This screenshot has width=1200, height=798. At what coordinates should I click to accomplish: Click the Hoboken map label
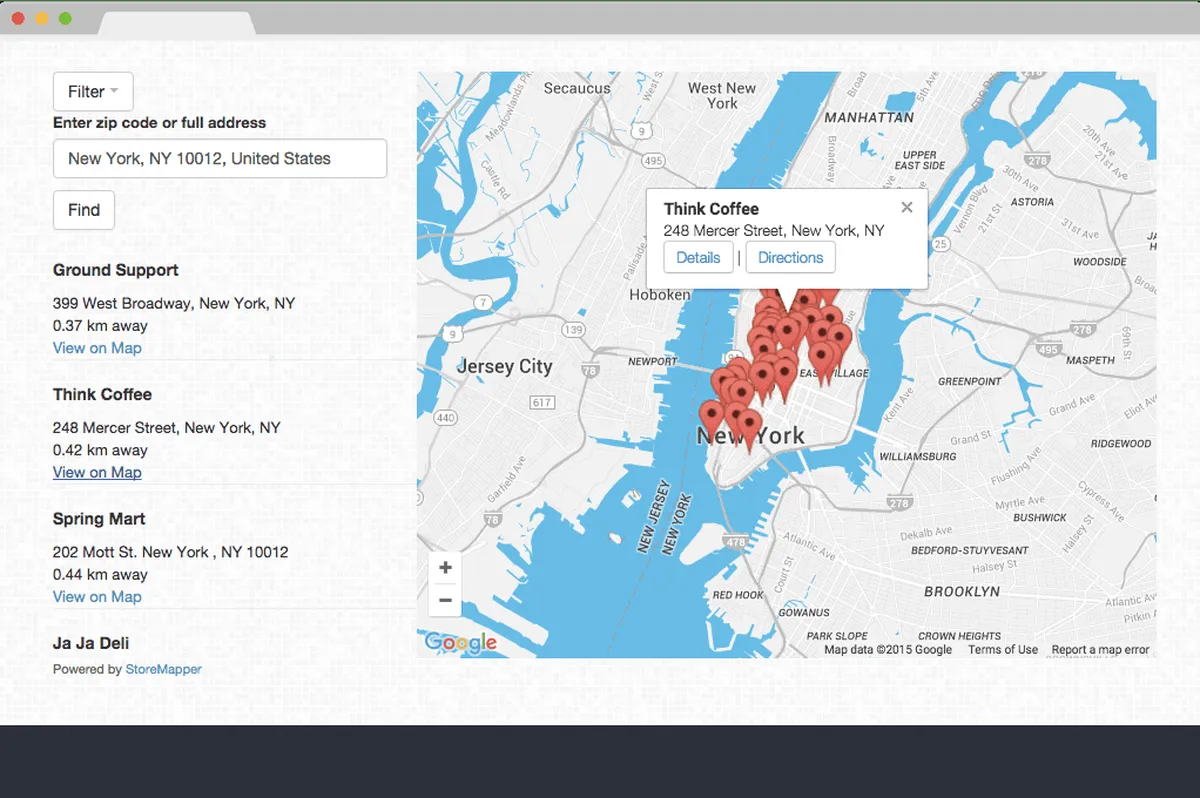pos(659,295)
